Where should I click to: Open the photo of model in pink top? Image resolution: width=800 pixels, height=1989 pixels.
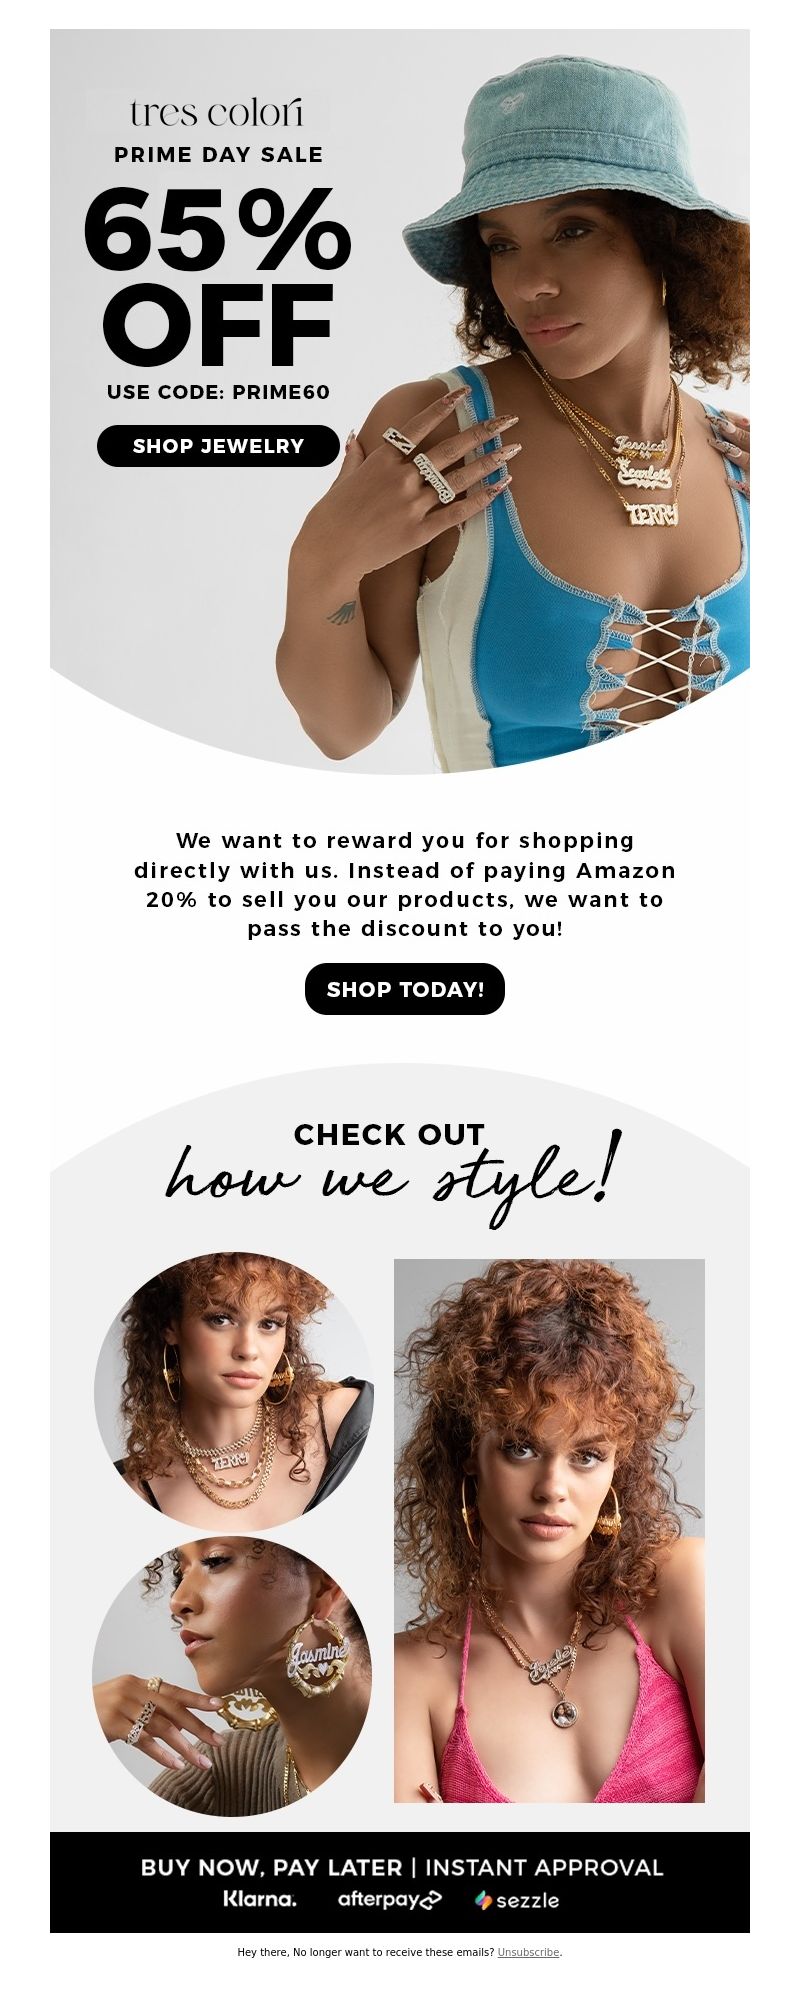[549, 1530]
